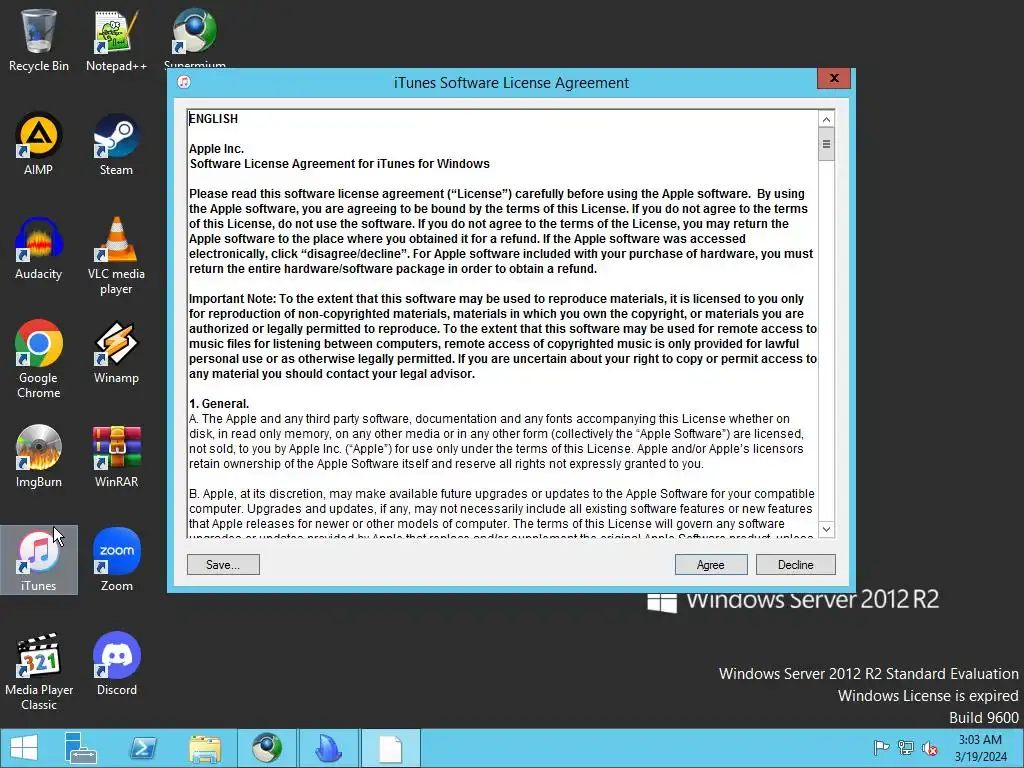This screenshot has width=1024, height=768.
Task: Click the taskbar clock showing 3:03 AM
Action: click(x=980, y=748)
